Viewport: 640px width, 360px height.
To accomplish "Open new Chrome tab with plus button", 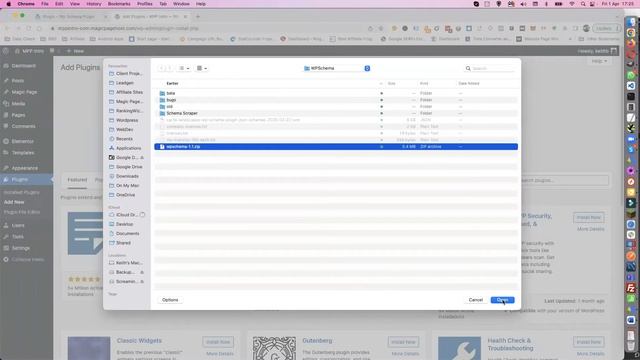I will coord(198,17).
